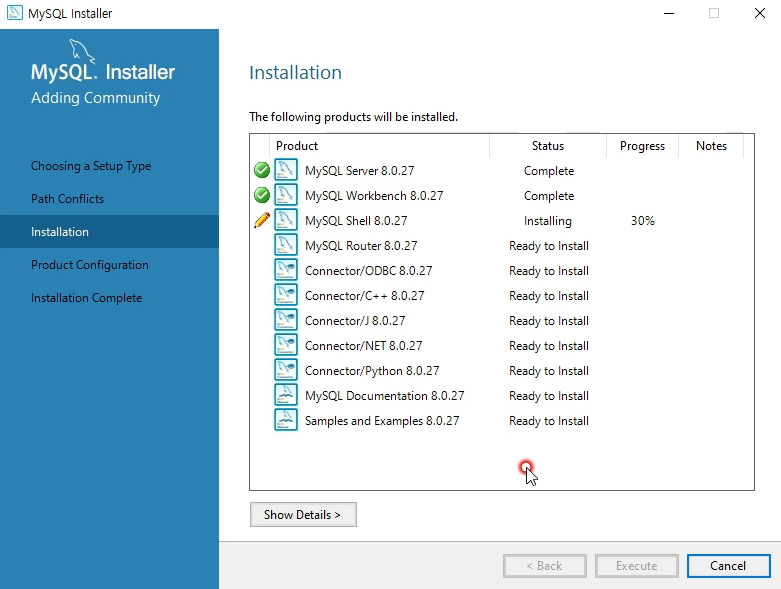Click the MySQL Installer title bar icon
This screenshot has height=589, width=781.
pyautogui.click(x=15, y=13)
